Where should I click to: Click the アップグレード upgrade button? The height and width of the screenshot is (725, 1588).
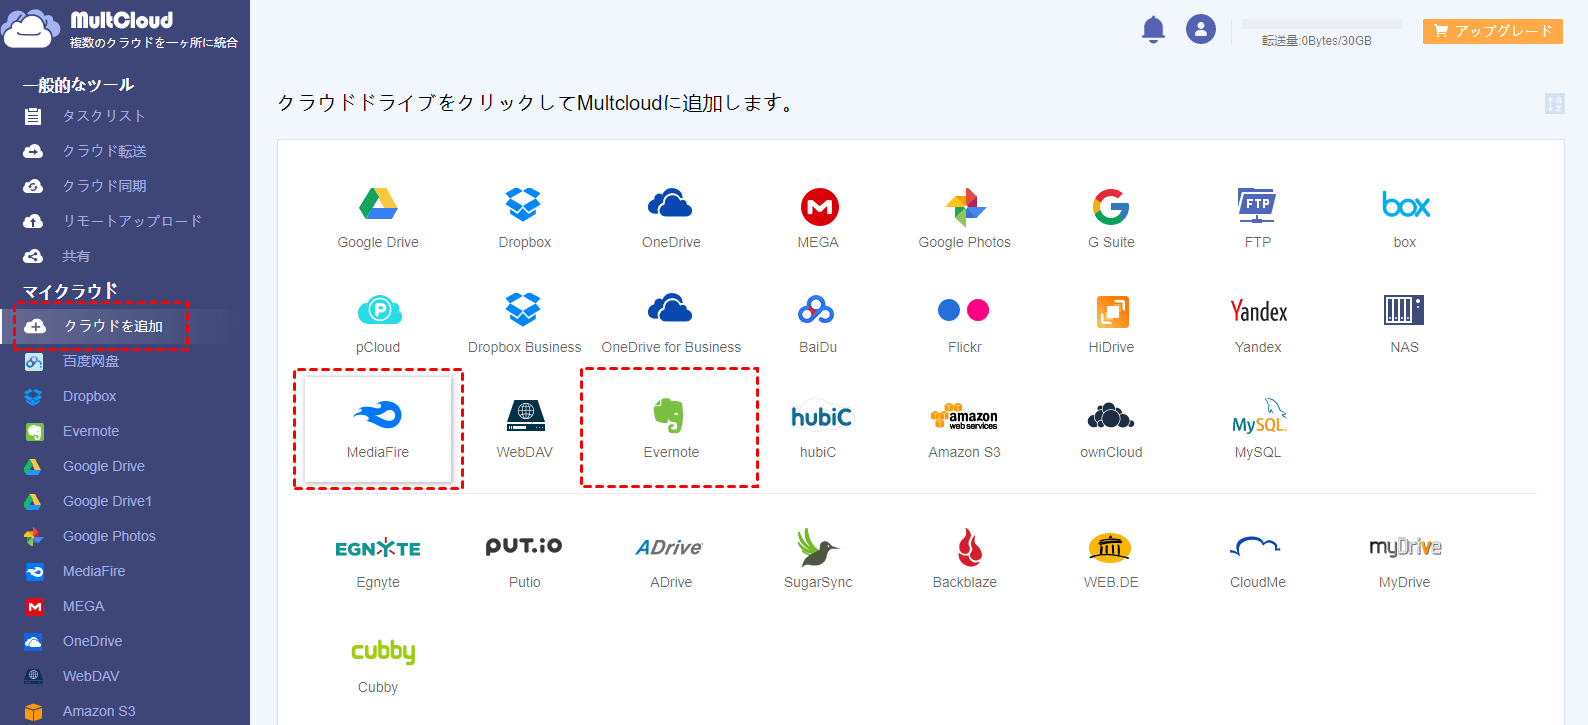tap(1493, 31)
